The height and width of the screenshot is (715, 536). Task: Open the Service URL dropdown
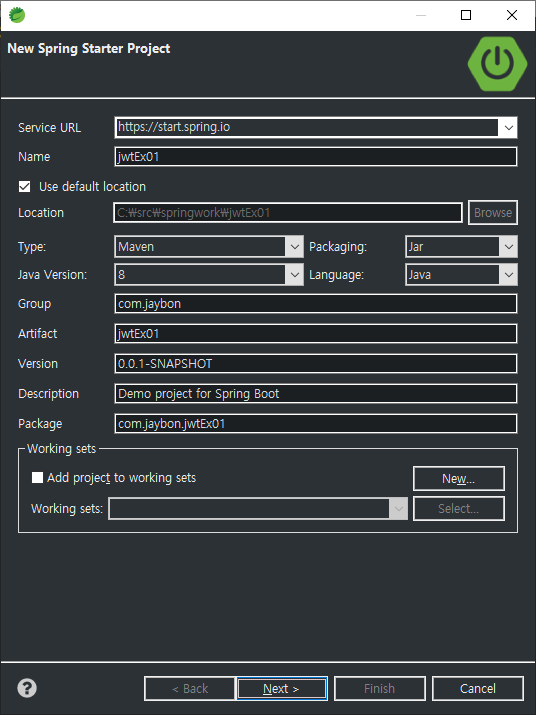click(509, 128)
